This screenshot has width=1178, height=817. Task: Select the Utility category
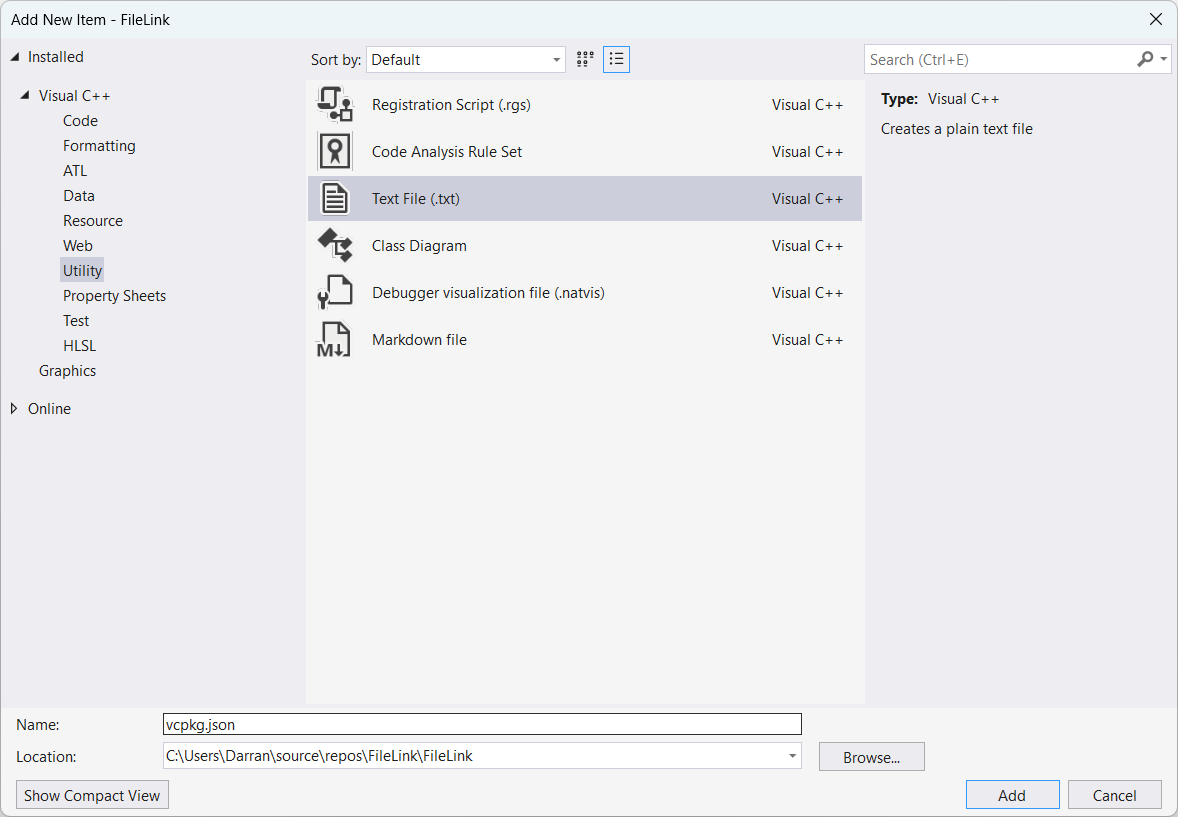82,271
